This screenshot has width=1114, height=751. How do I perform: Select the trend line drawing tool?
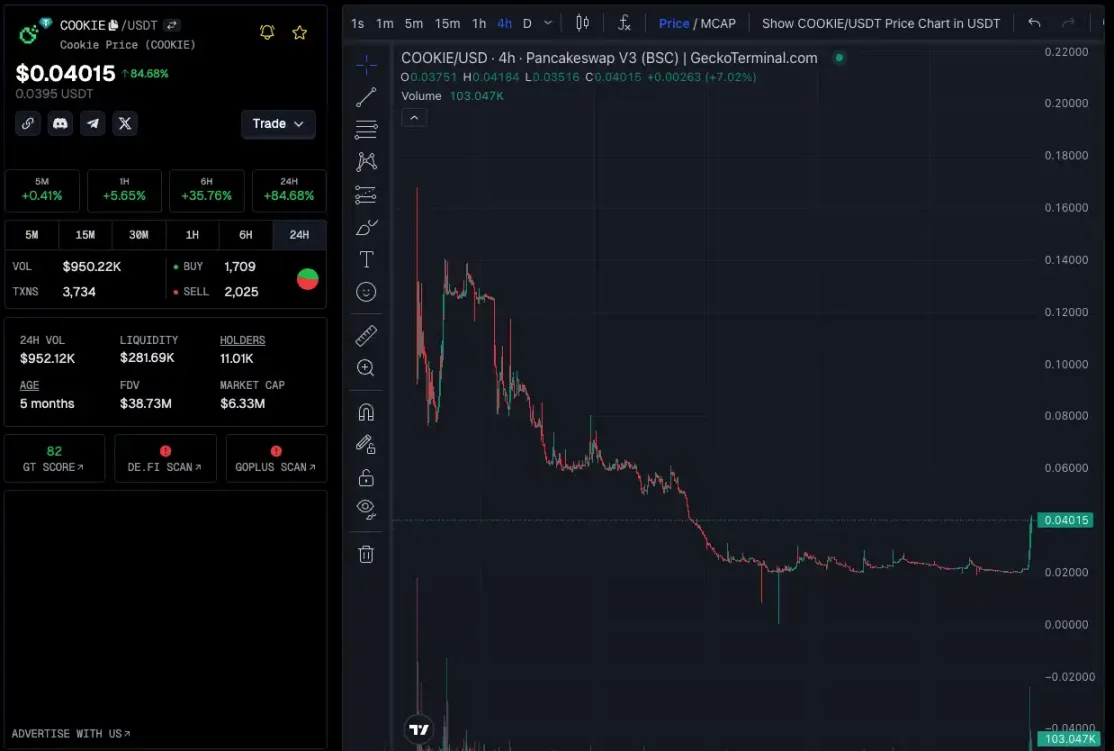coord(366,97)
